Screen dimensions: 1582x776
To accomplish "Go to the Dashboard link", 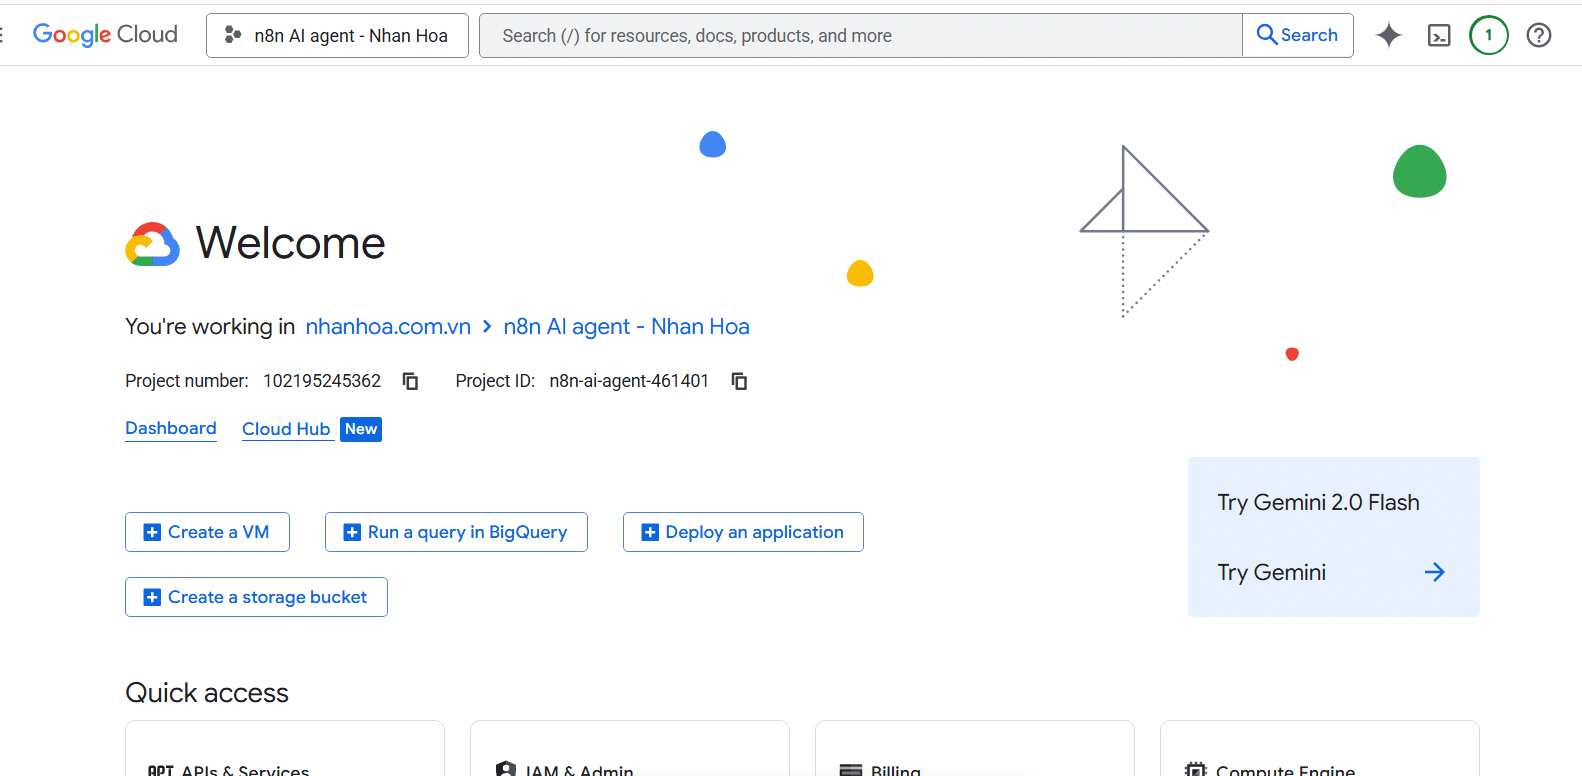I will pos(171,428).
